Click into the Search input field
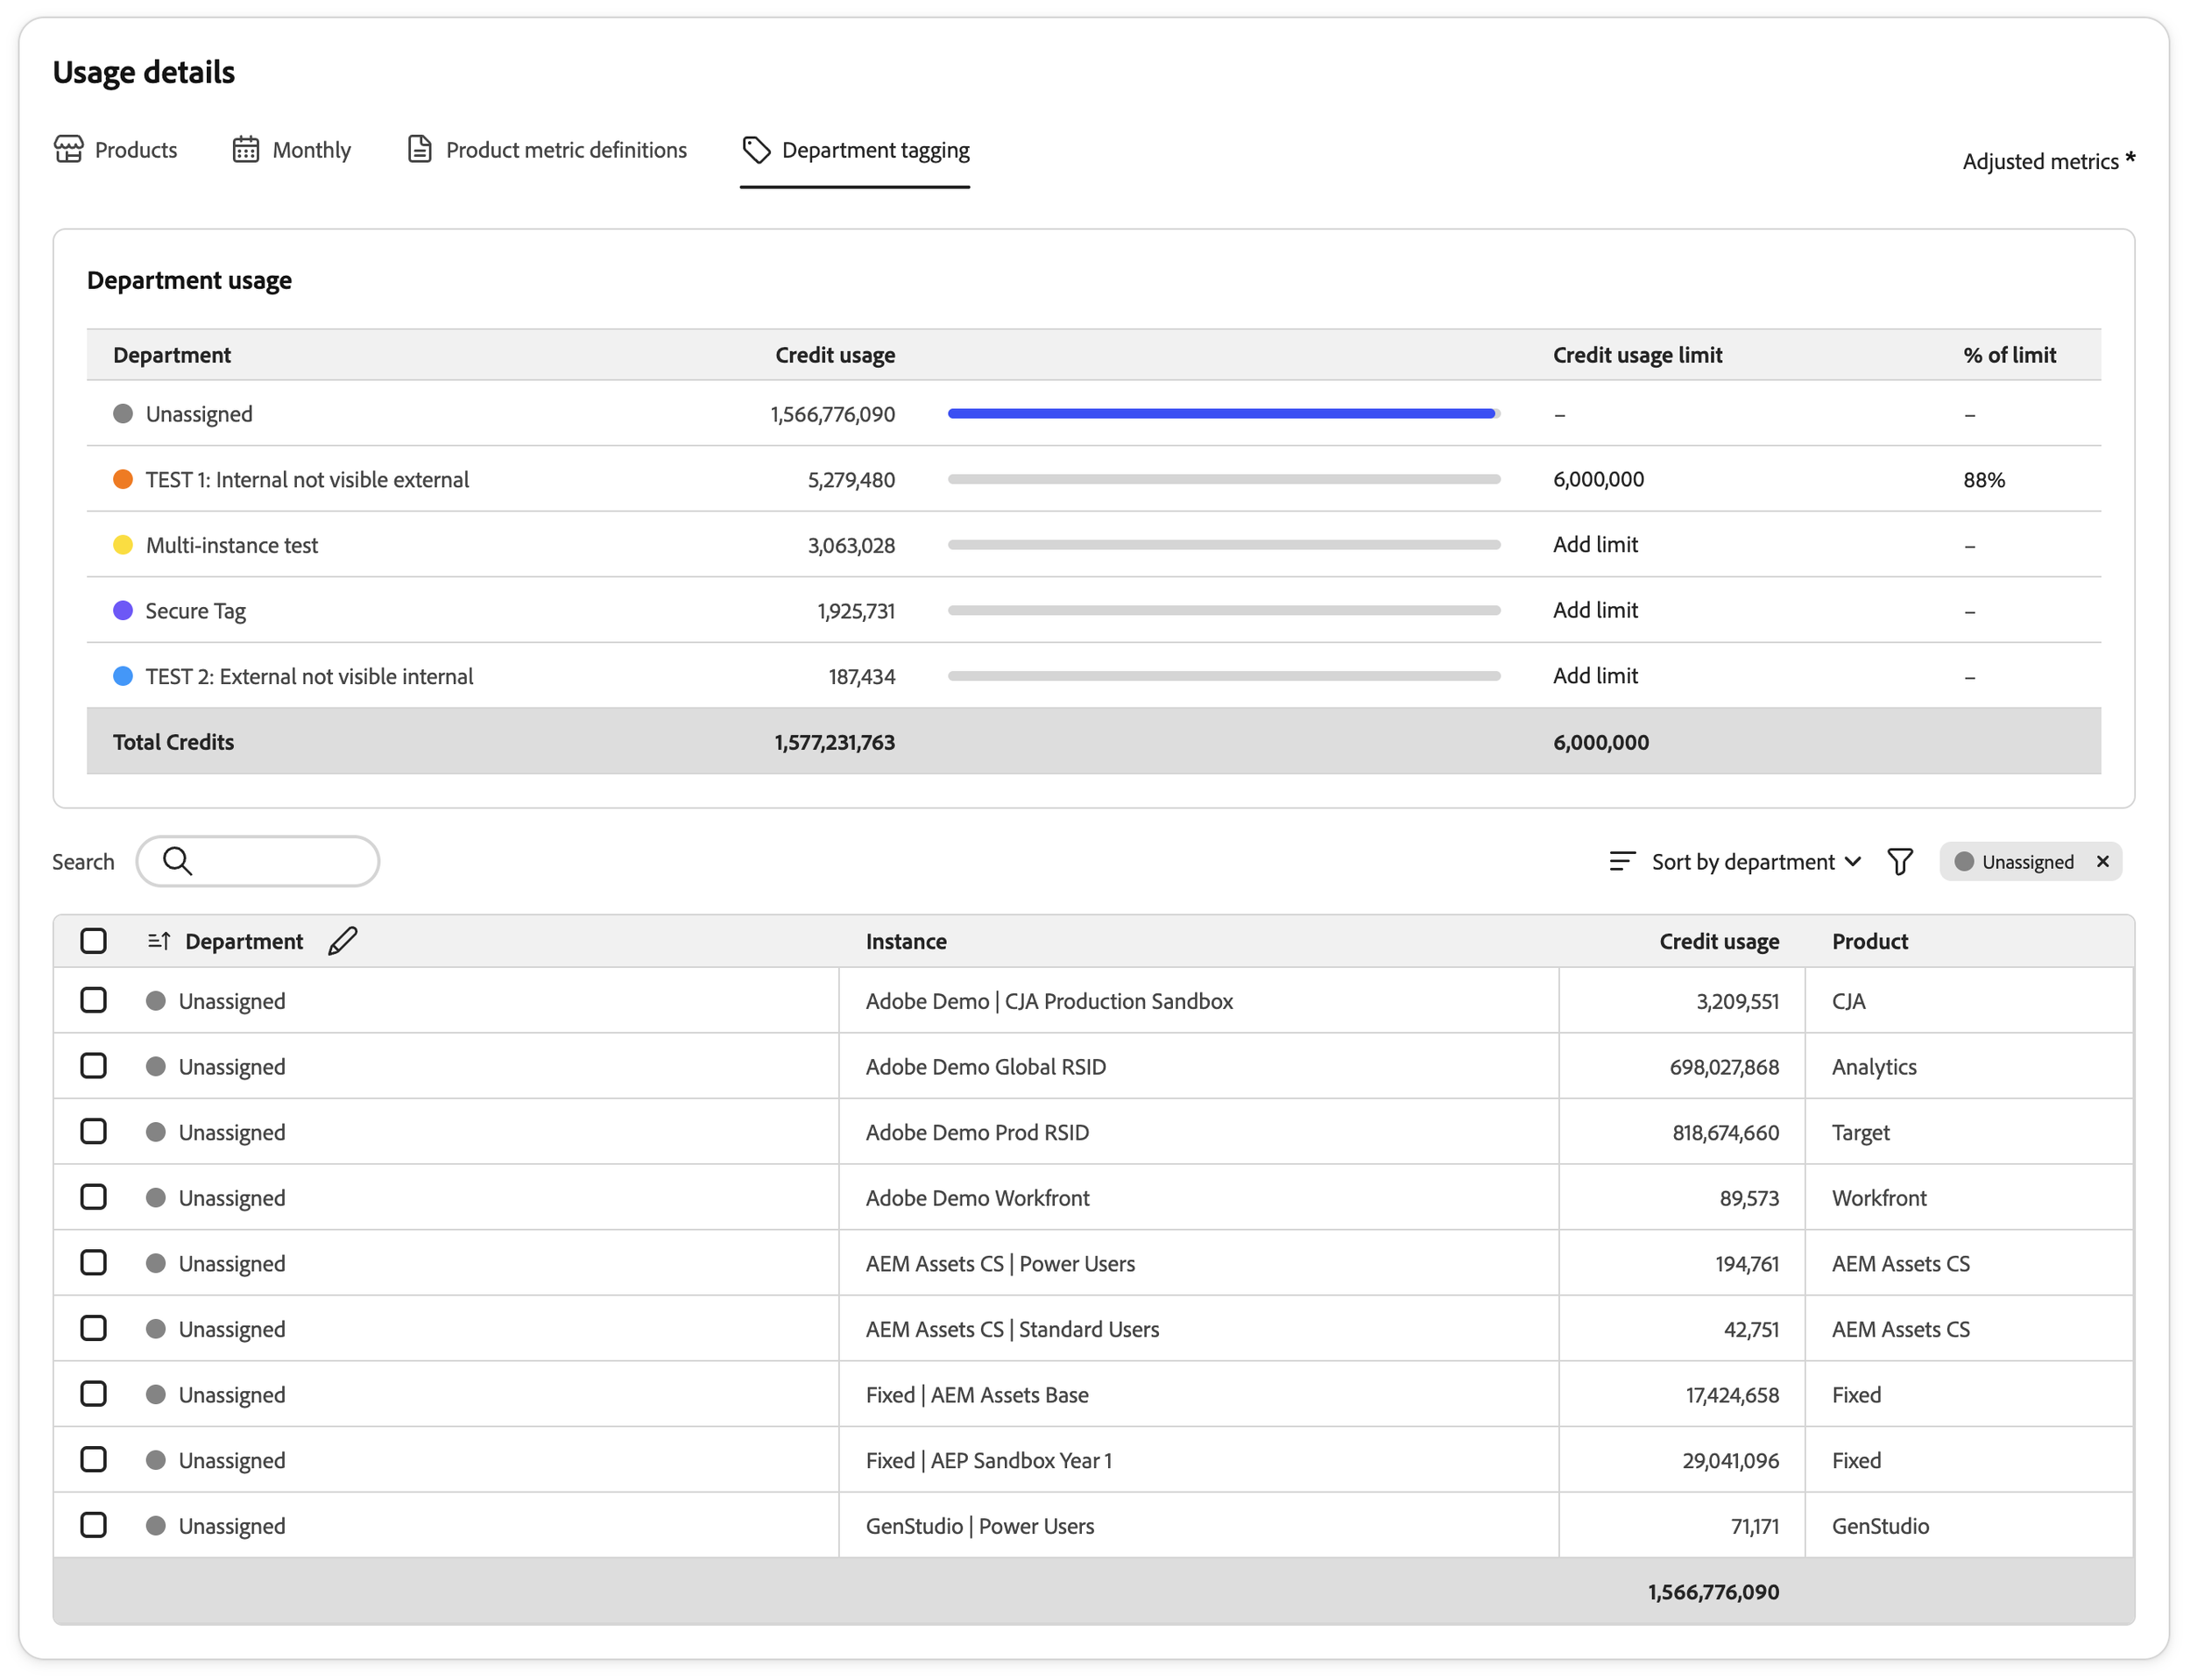2190x1680 pixels. (x=258, y=861)
